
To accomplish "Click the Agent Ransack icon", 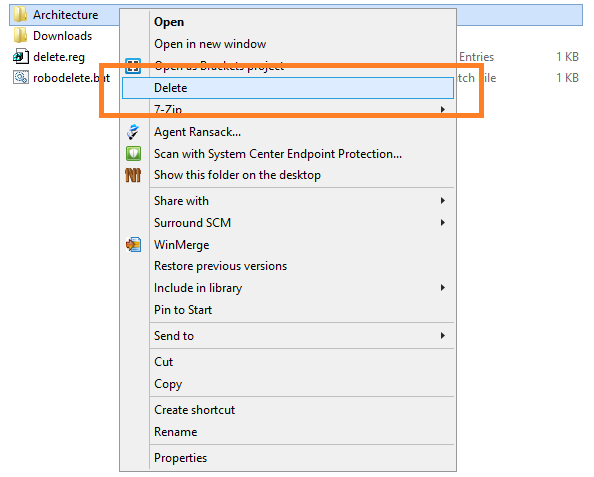I will click(133, 132).
